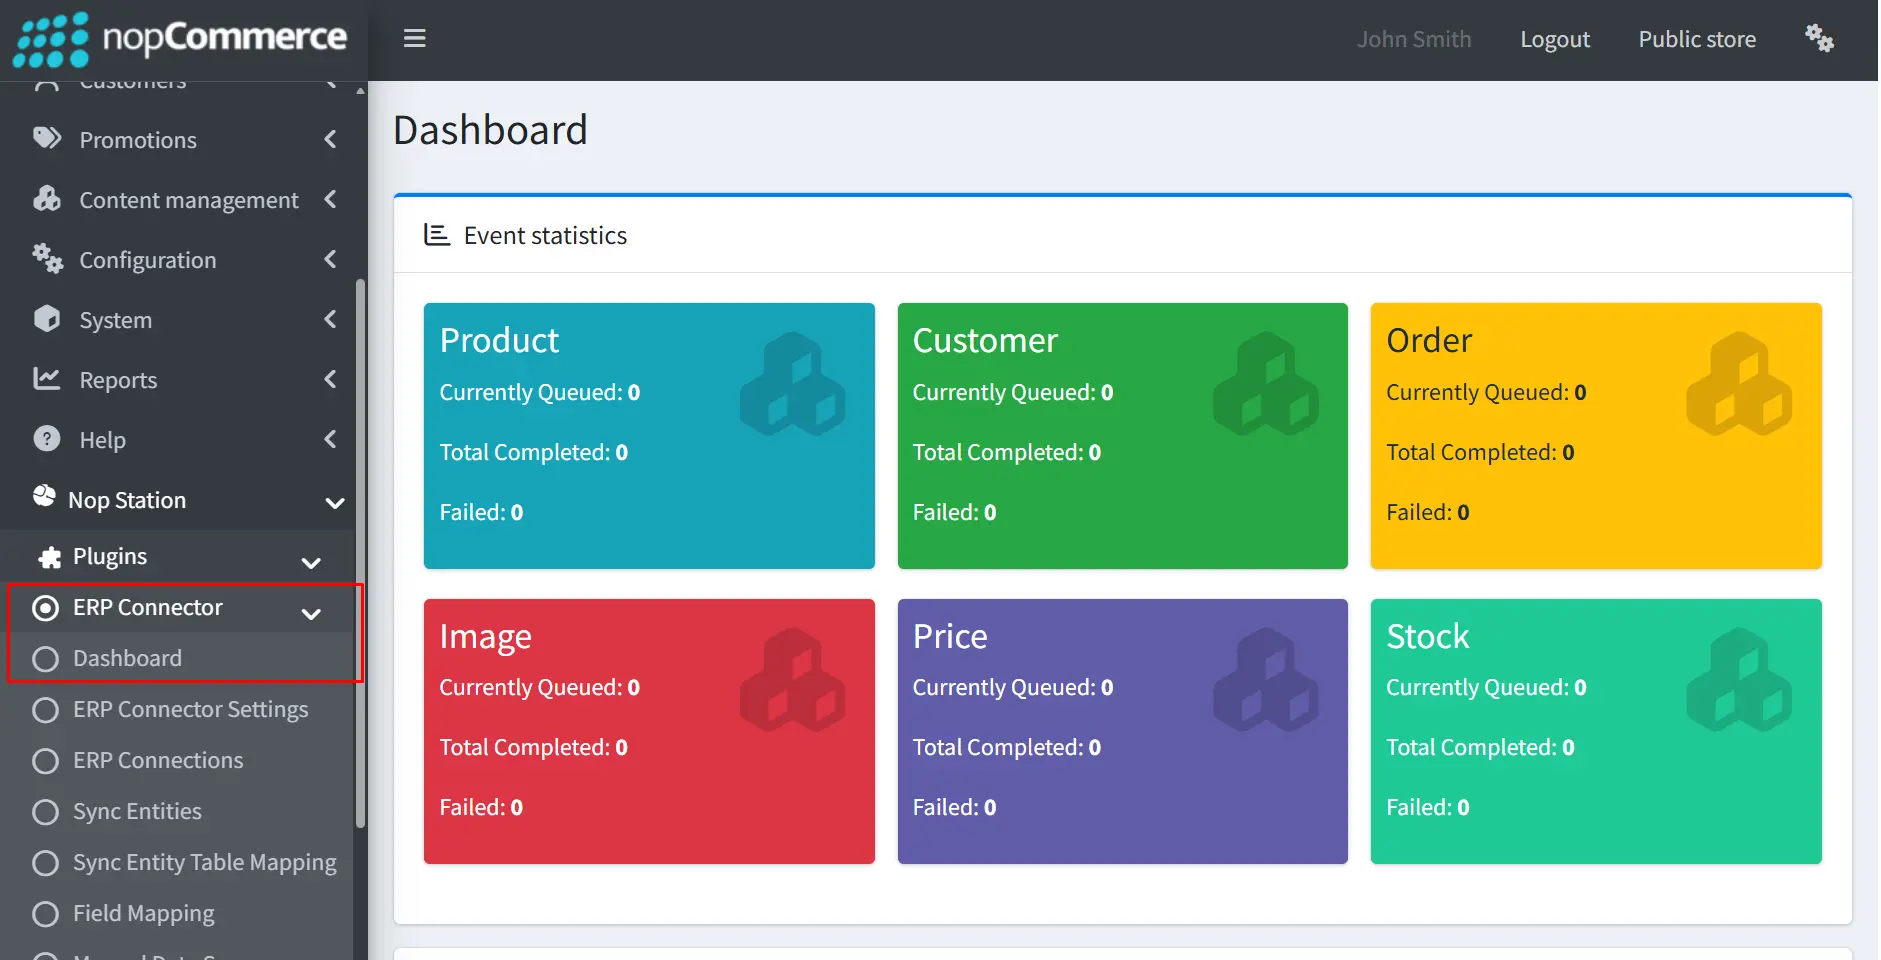Select the ERP Connections radio circle
This screenshot has width=1881, height=960.
tap(45, 761)
